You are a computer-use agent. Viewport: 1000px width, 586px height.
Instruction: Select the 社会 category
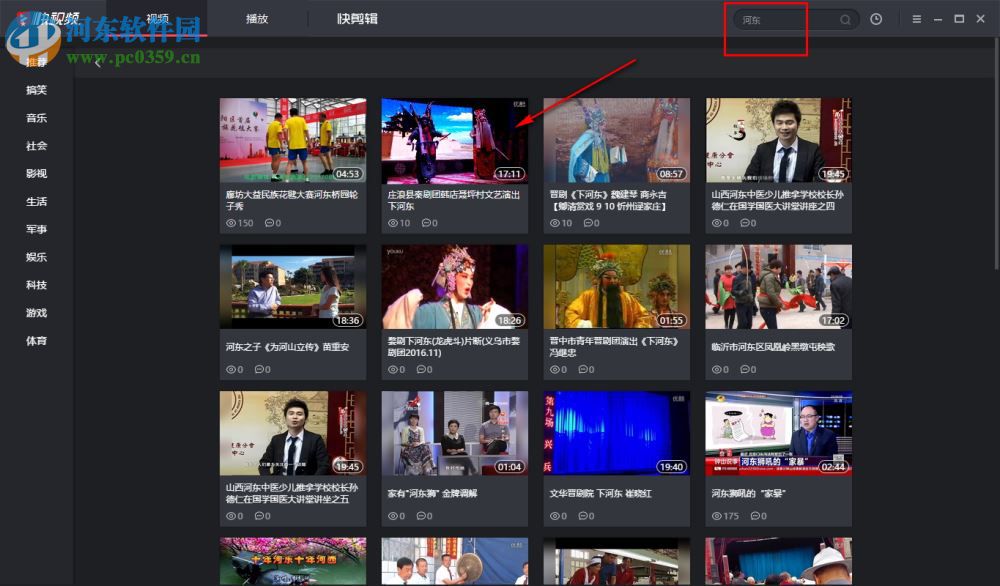36,145
